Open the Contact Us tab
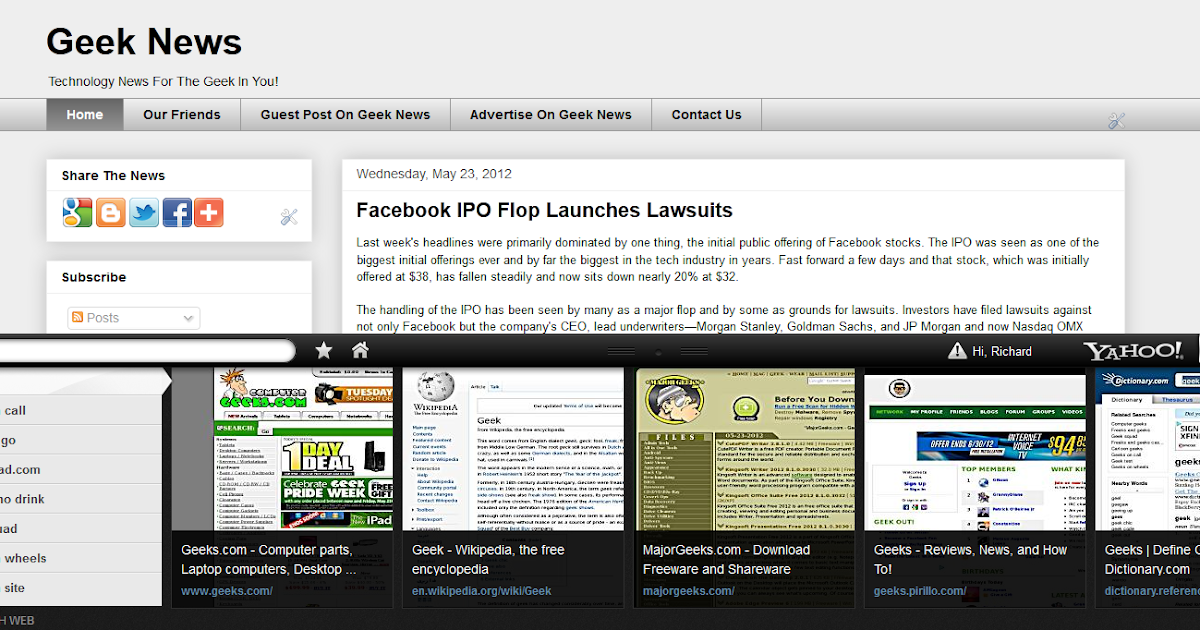The image size is (1200, 630). pyautogui.click(x=706, y=114)
